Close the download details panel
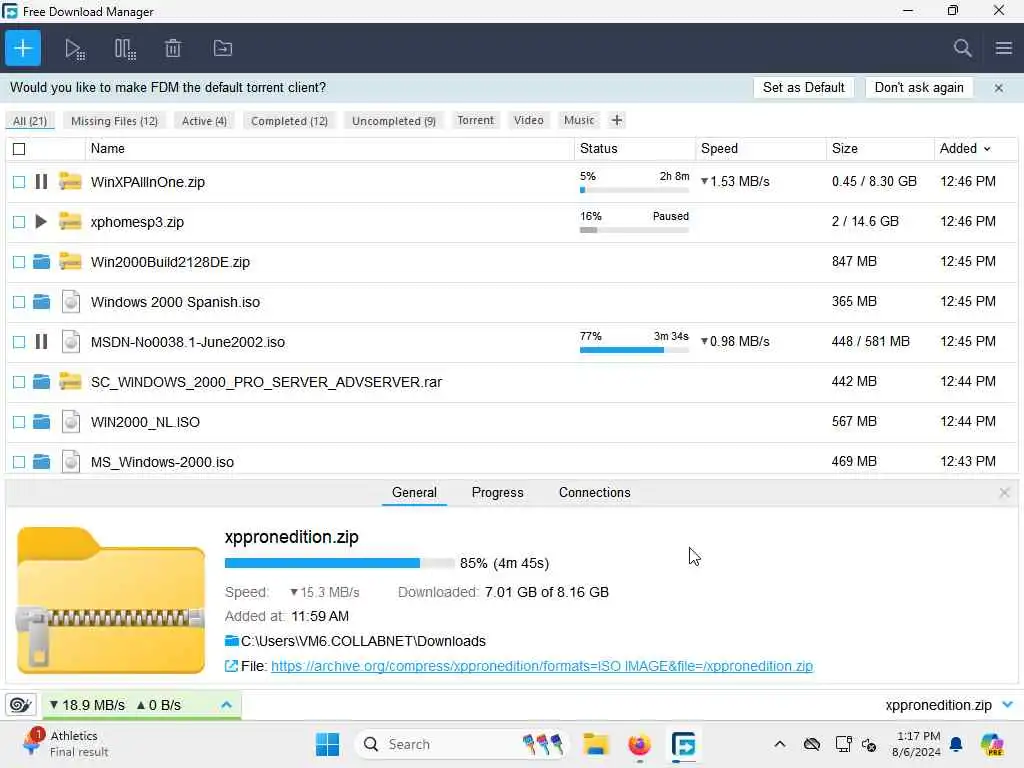This screenshot has width=1024, height=768. (x=1004, y=492)
